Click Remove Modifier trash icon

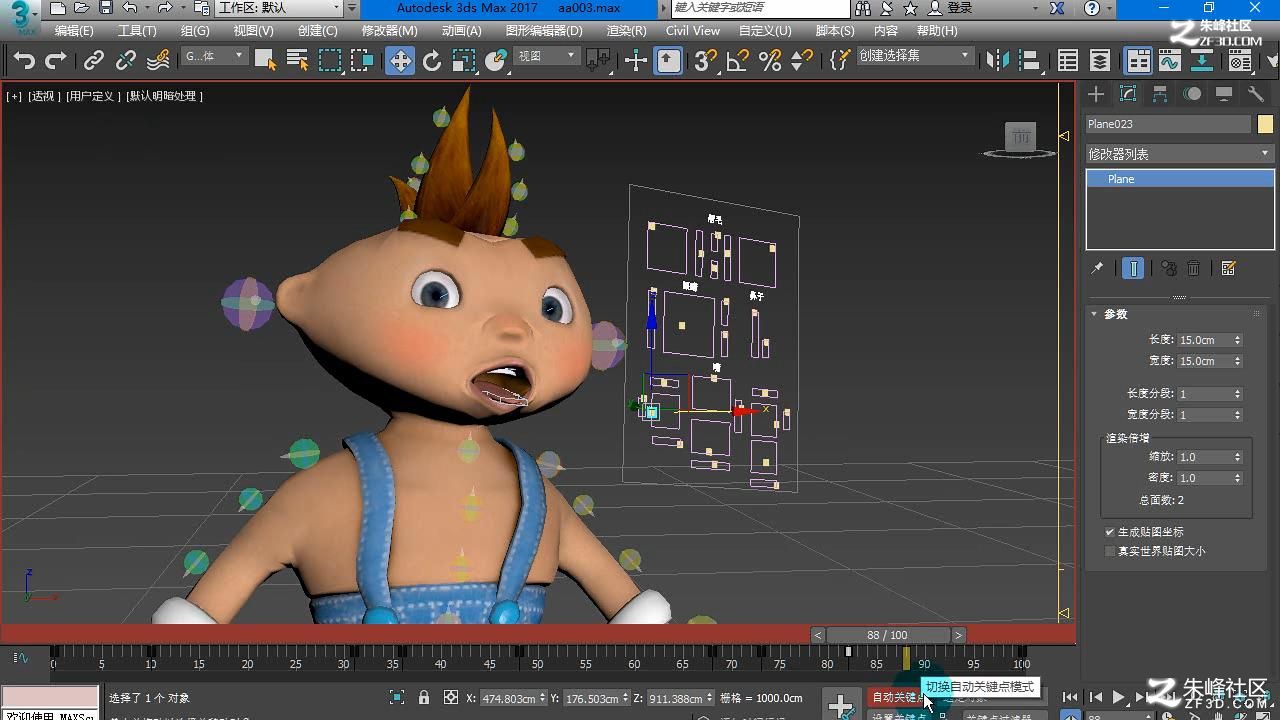click(1193, 268)
